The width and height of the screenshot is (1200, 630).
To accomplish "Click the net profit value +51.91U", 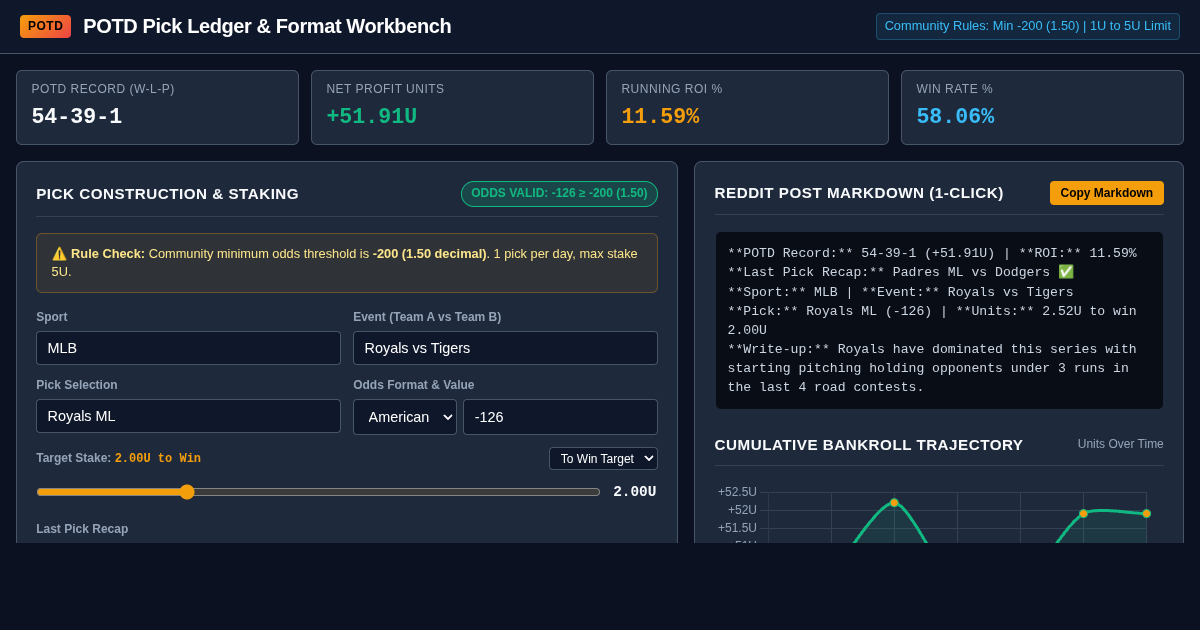I will [x=371, y=117].
